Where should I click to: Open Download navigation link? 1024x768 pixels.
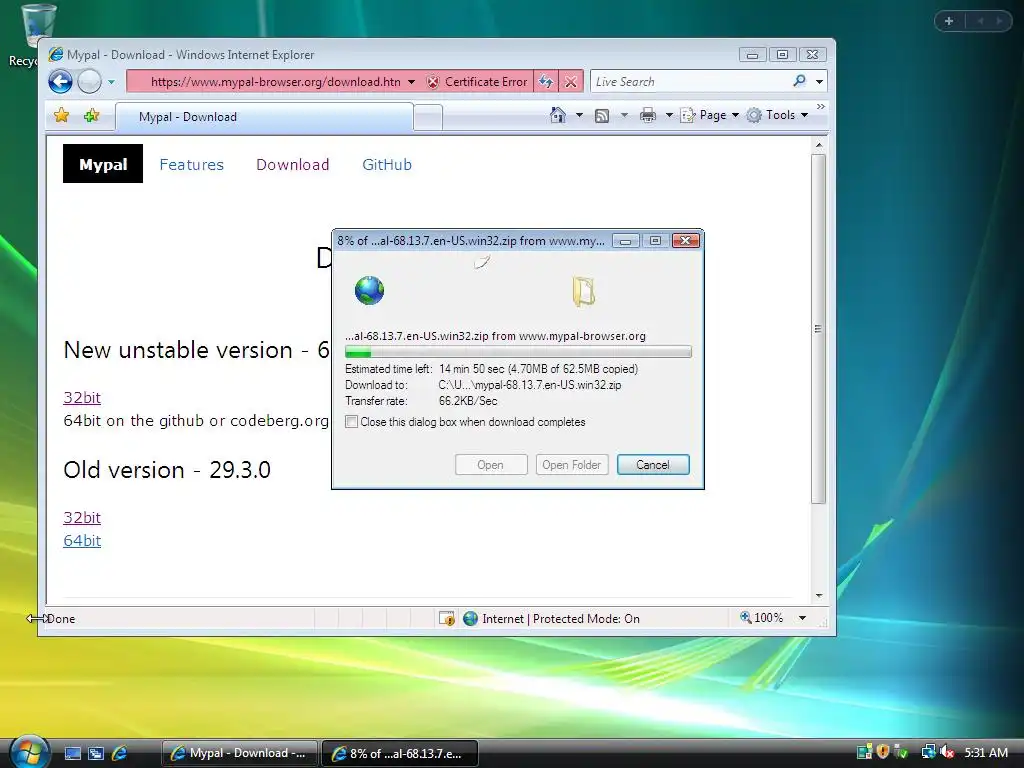point(293,165)
